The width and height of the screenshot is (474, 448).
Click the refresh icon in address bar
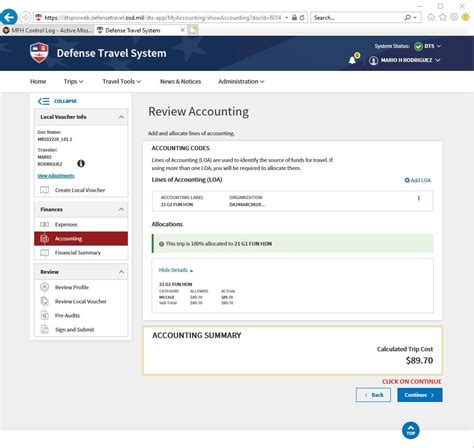(x=302, y=18)
